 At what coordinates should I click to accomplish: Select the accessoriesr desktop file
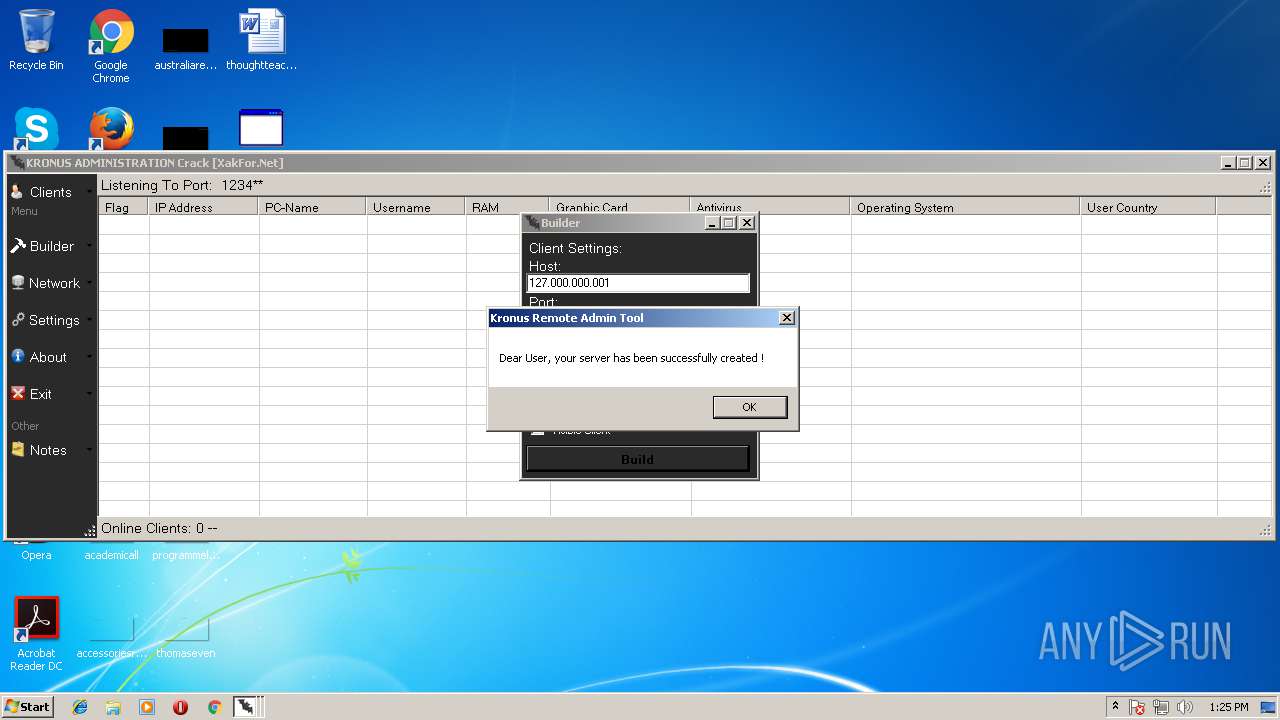[x=111, y=636]
